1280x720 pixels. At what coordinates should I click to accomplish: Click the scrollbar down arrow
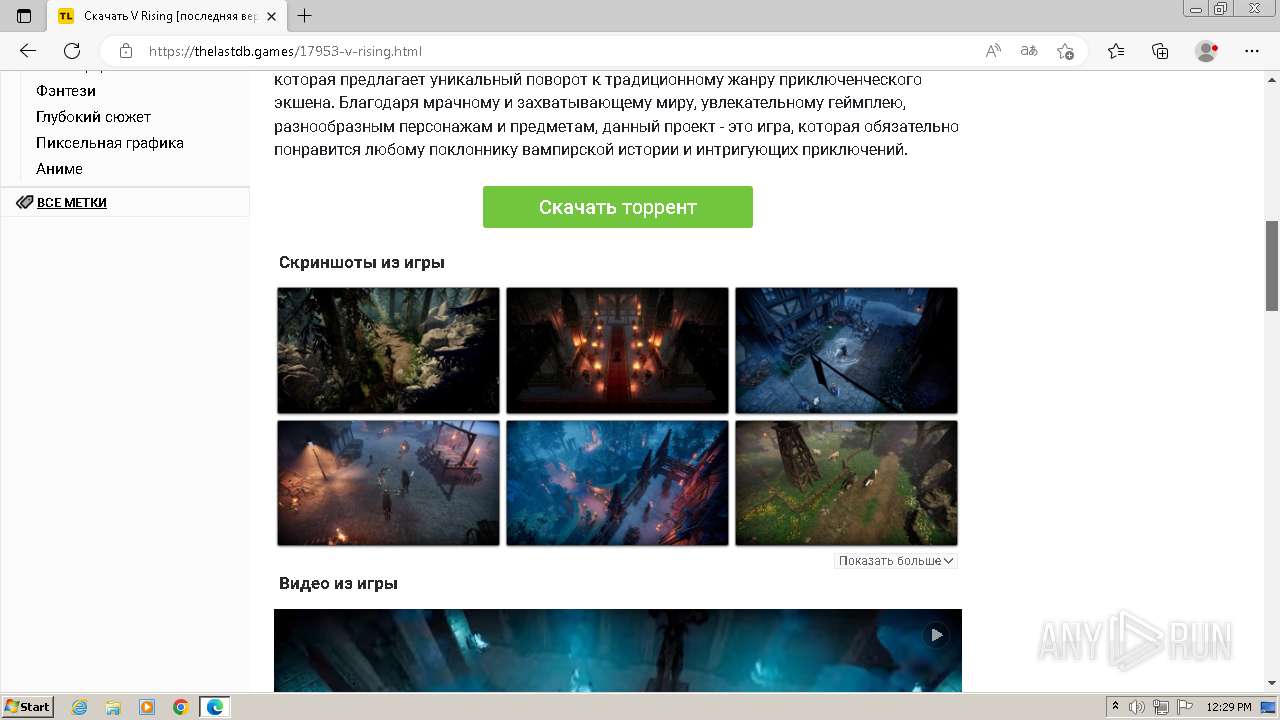click(x=1272, y=683)
